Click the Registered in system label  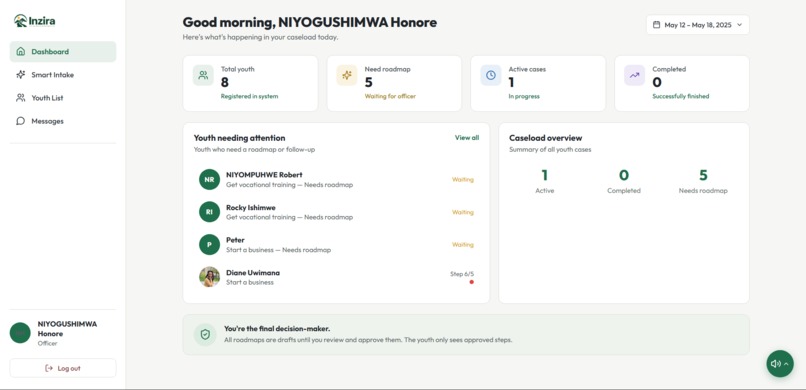pos(249,96)
